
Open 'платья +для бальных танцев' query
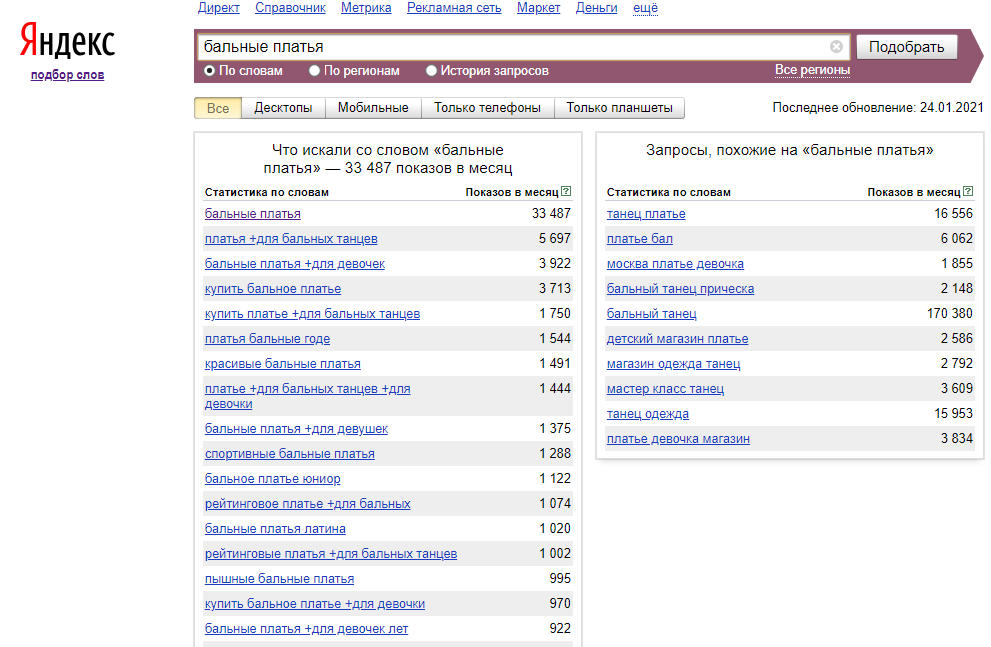click(291, 239)
